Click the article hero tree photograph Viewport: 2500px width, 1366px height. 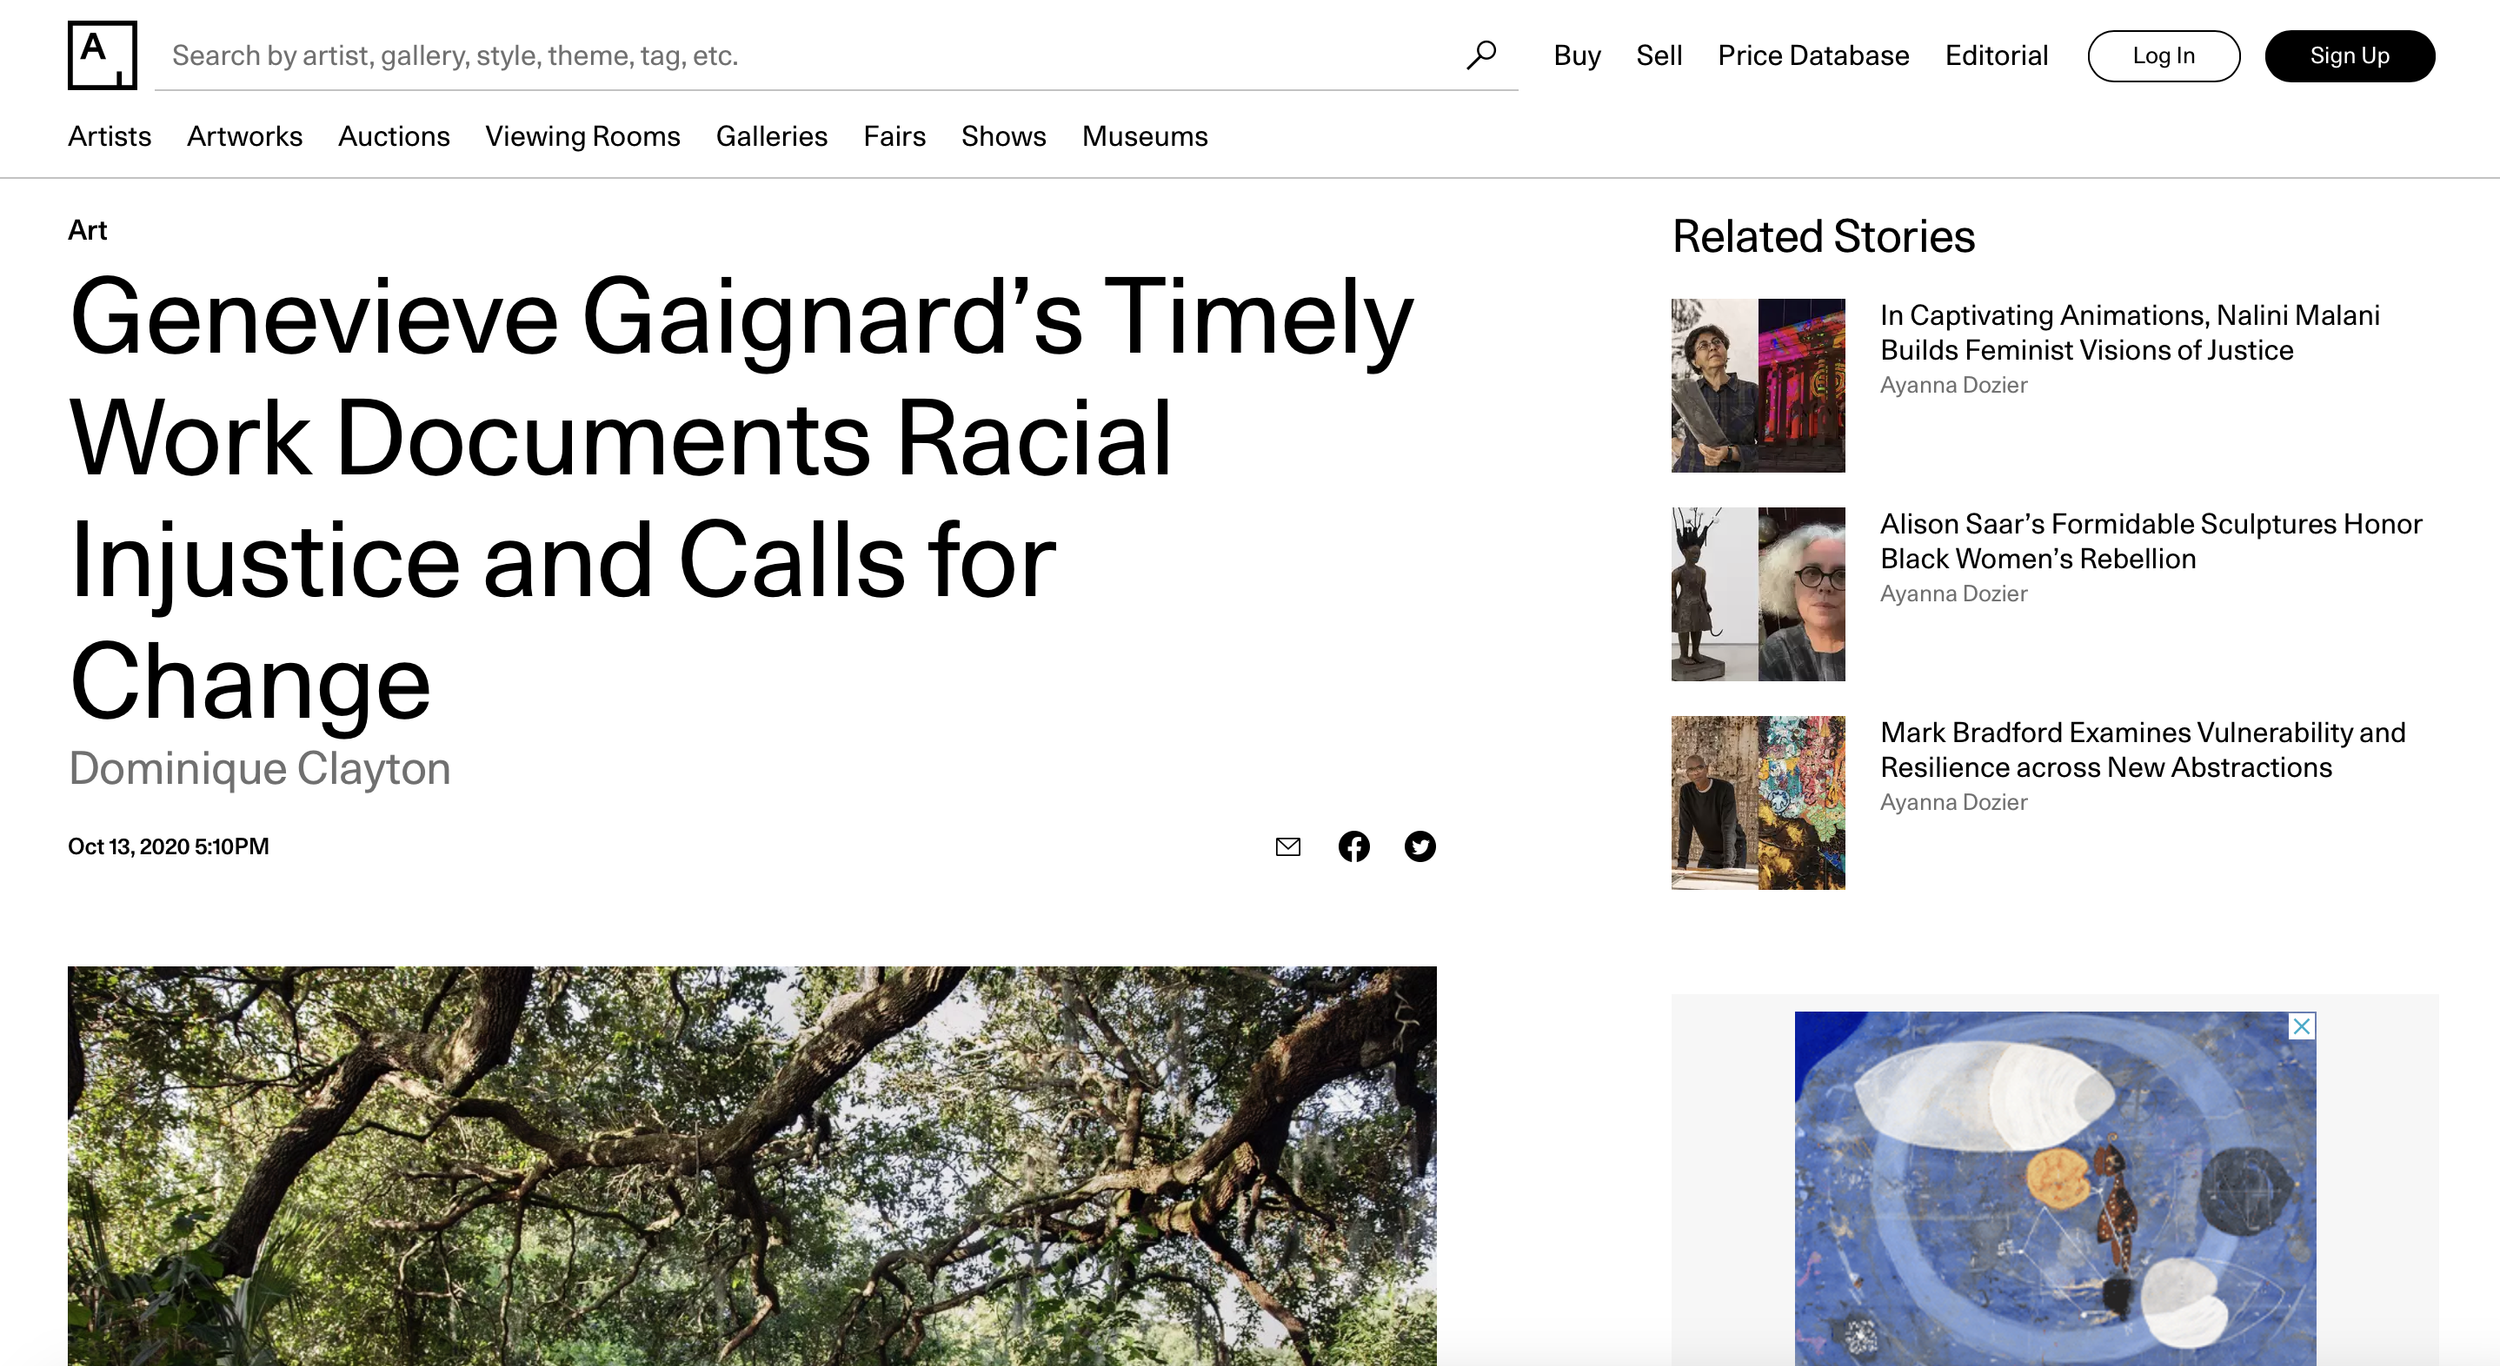pyautogui.click(x=752, y=1166)
